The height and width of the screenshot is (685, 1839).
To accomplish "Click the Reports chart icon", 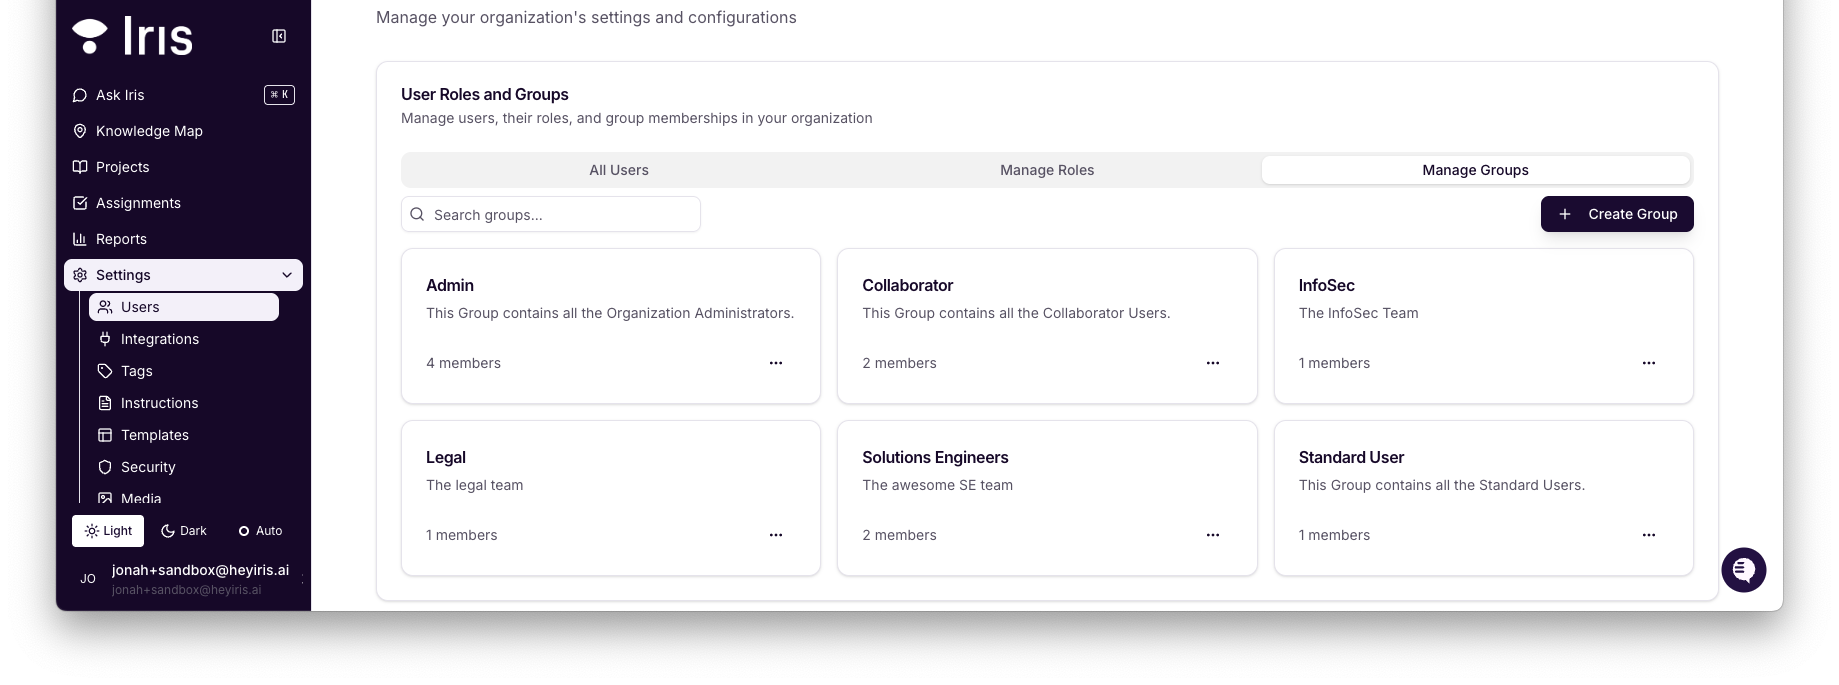I will click(80, 239).
